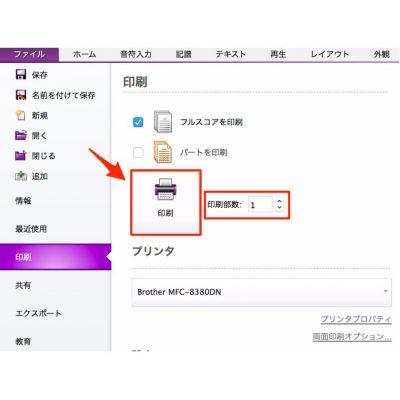
Task: Increase the 印刷部数 copies stepper
Action: point(279,201)
